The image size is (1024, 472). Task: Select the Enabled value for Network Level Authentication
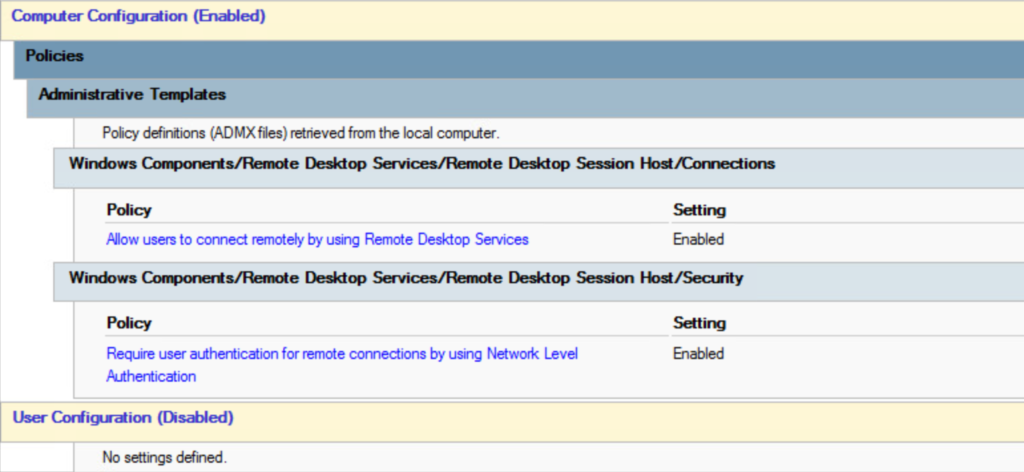[x=698, y=354]
